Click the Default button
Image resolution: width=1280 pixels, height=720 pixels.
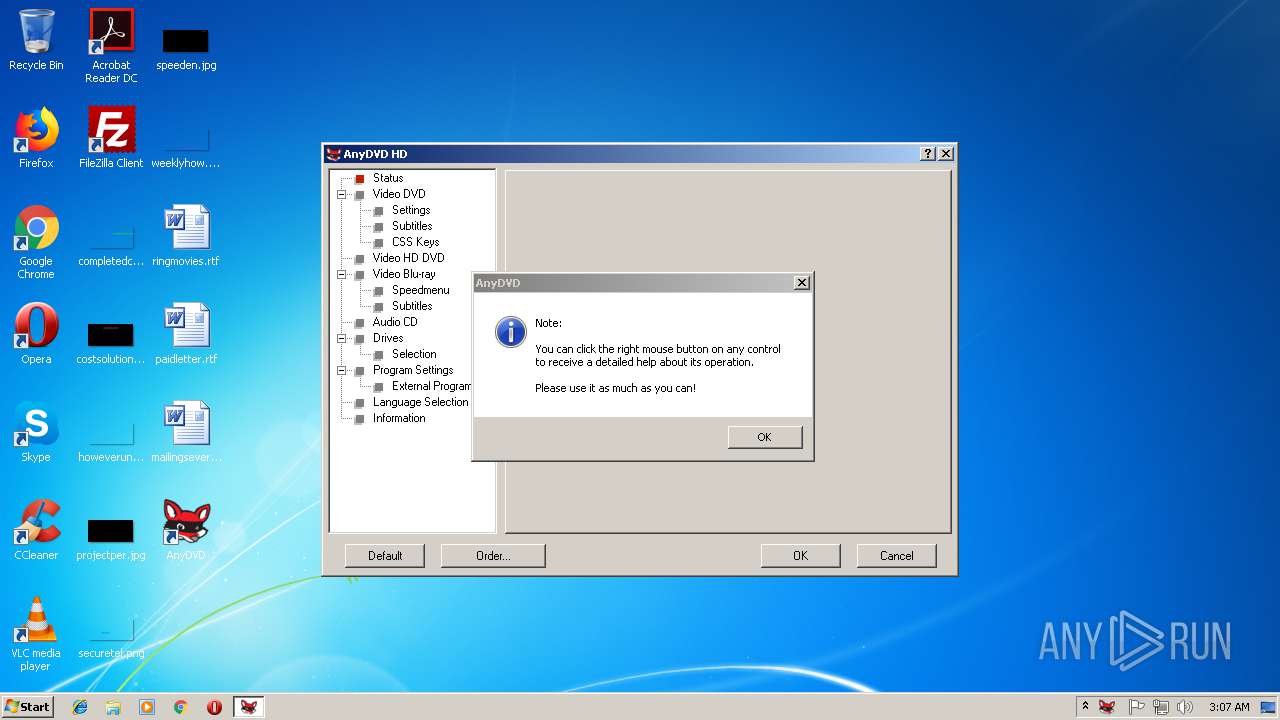click(385, 556)
